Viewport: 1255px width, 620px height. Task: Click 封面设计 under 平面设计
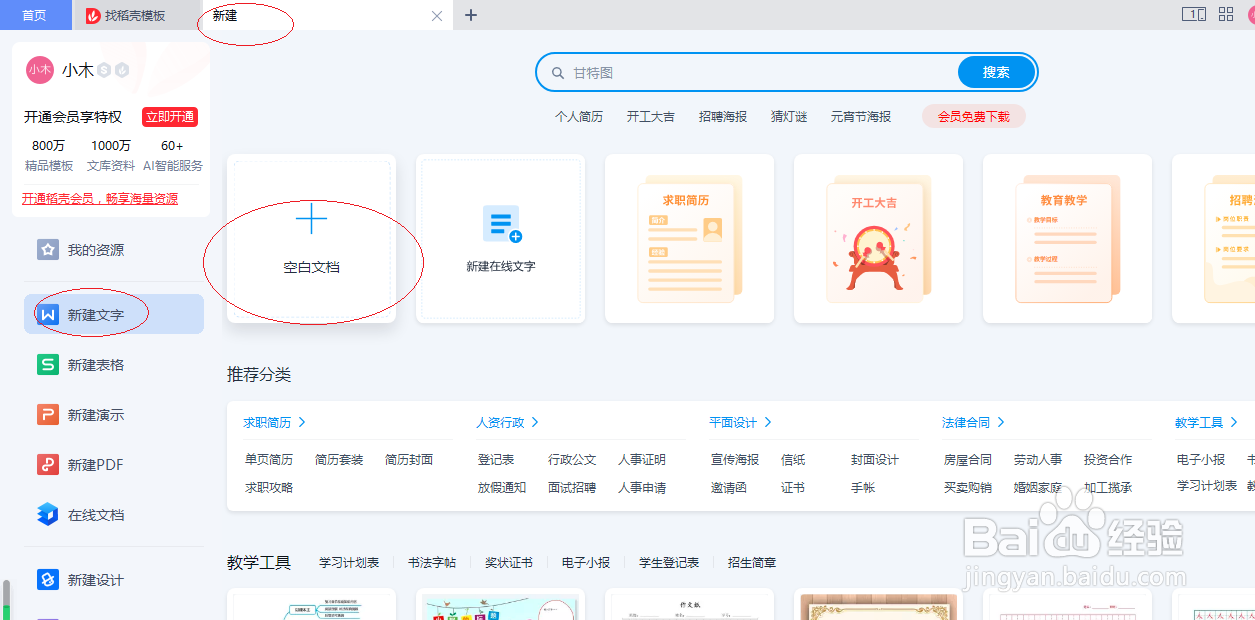875,460
